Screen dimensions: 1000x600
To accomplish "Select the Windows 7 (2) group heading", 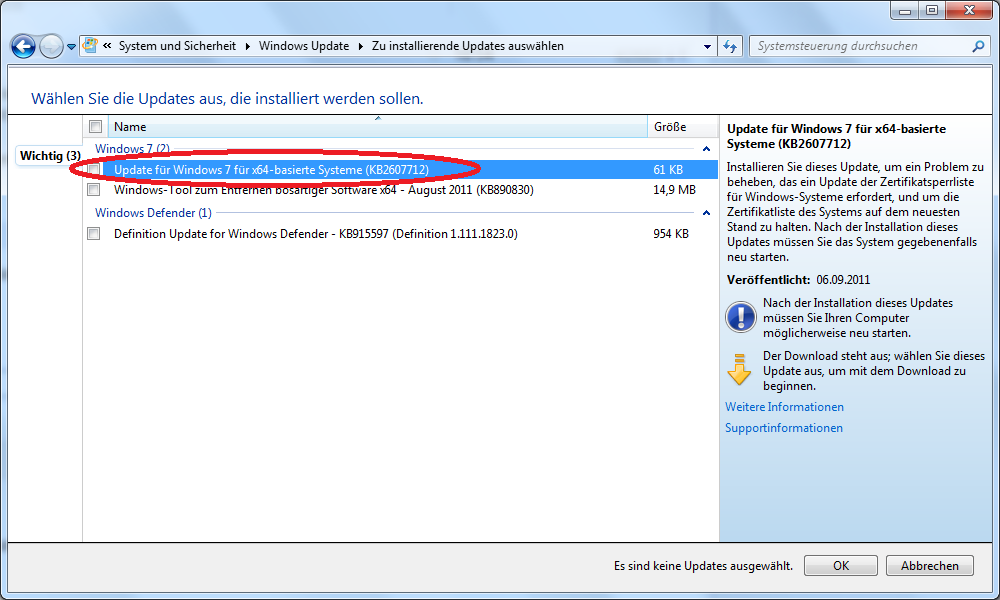I will click(x=132, y=148).
